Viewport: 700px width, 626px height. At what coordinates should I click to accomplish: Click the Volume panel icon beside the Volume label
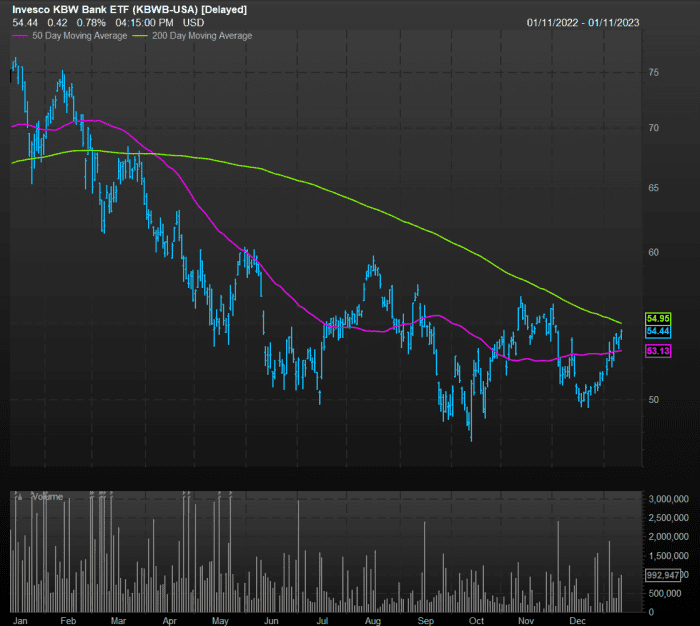pos(19,497)
